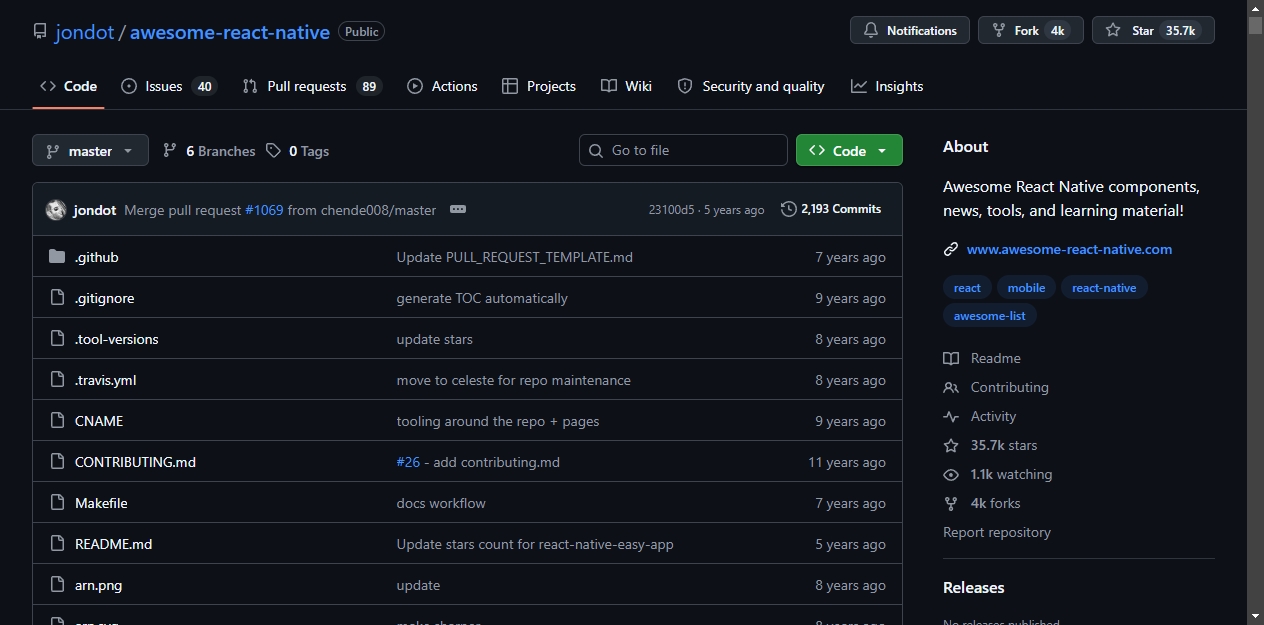The width and height of the screenshot is (1264, 625).
Task: View the 0 Tags link
Action: pos(297,151)
